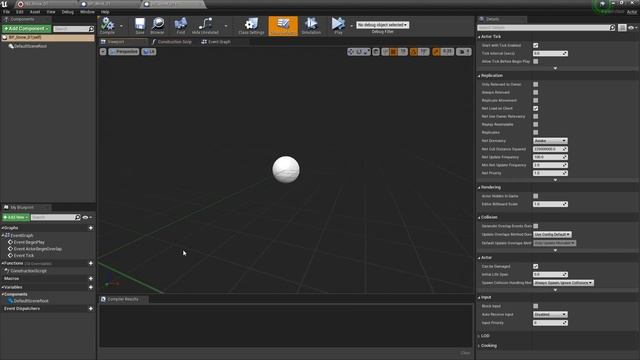Select Event ActorBeginOverlap in the list
Screen dimensions: 640x360
(x=38, y=249)
